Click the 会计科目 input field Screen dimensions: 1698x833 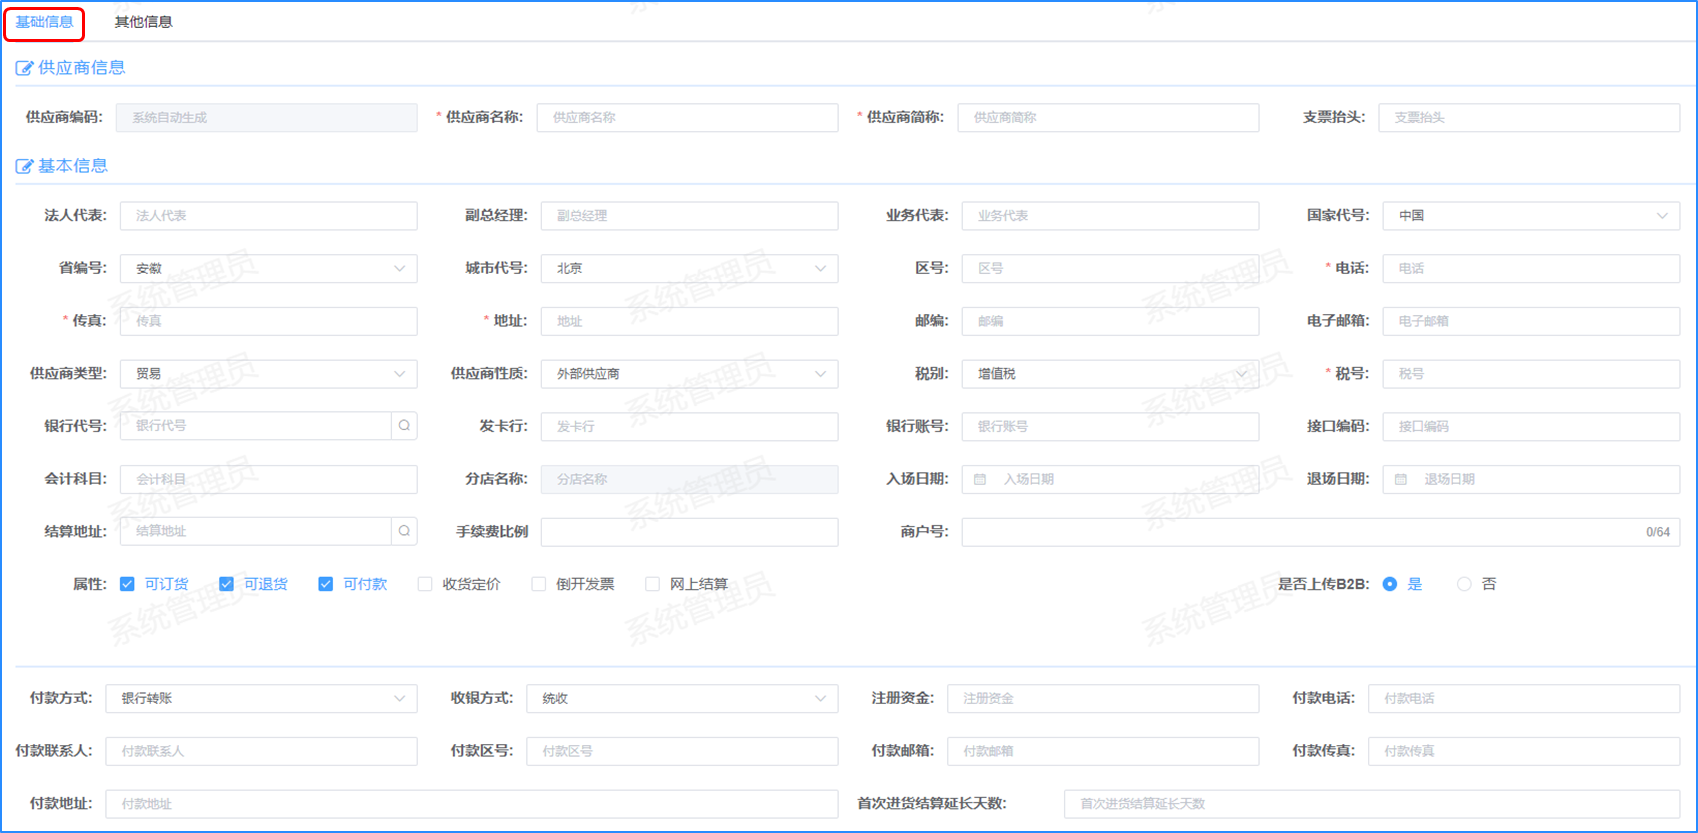(268, 479)
